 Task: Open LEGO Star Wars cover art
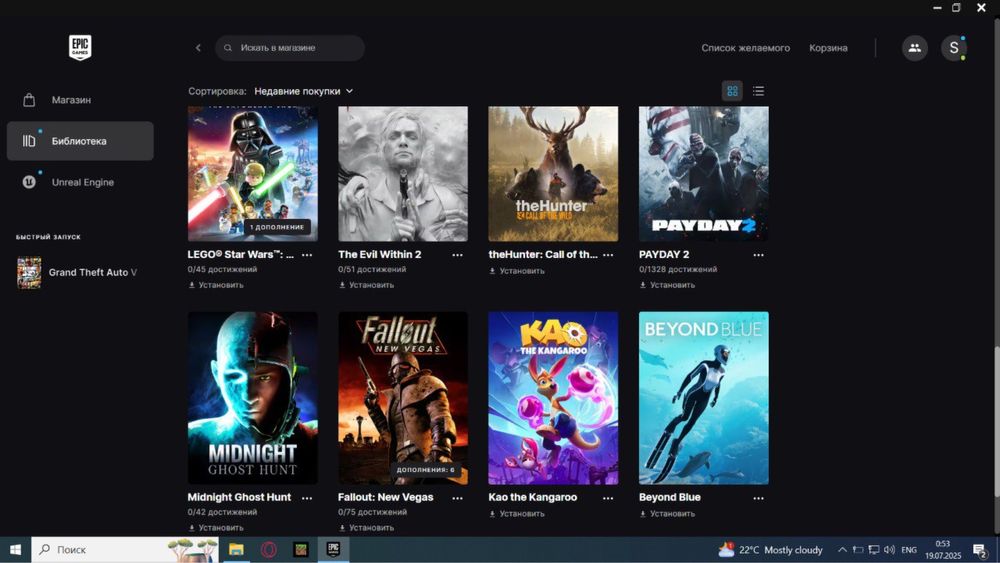point(253,173)
